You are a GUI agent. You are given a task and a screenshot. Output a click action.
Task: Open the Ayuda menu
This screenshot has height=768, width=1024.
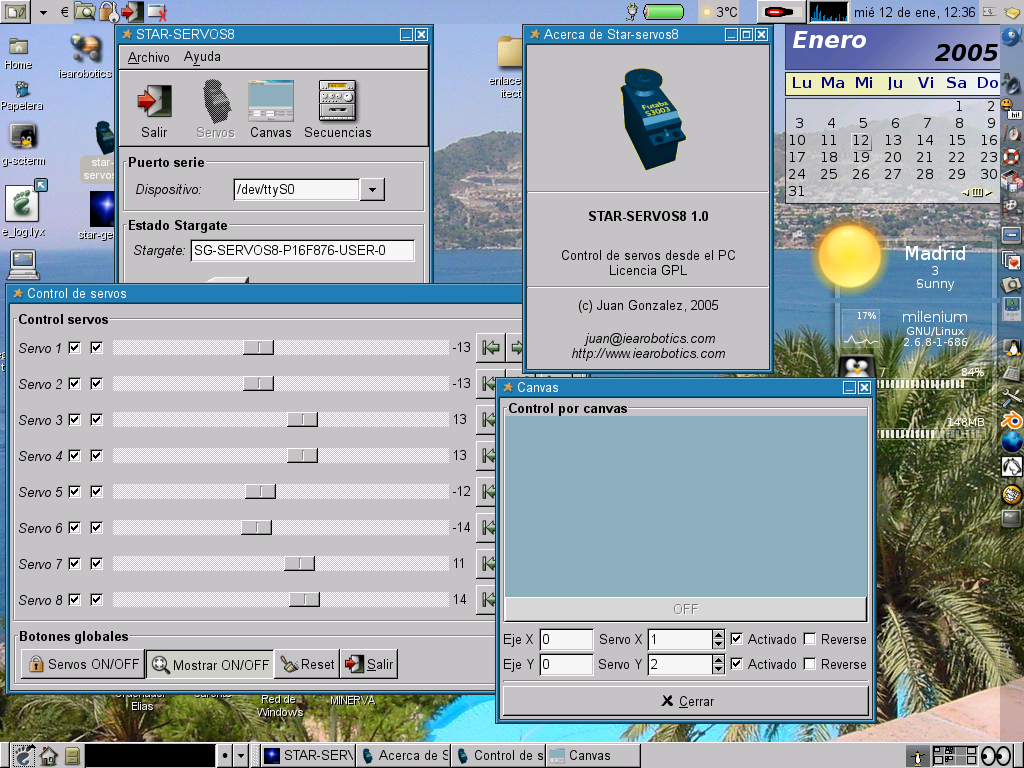pos(202,57)
